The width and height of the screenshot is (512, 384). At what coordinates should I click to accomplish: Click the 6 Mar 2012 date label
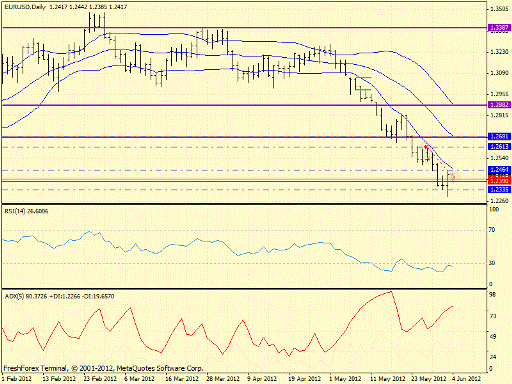(x=139, y=379)
